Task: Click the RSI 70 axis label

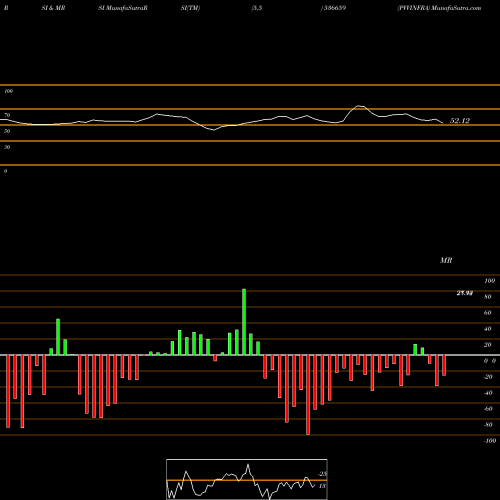Action: tap(7, 115)
